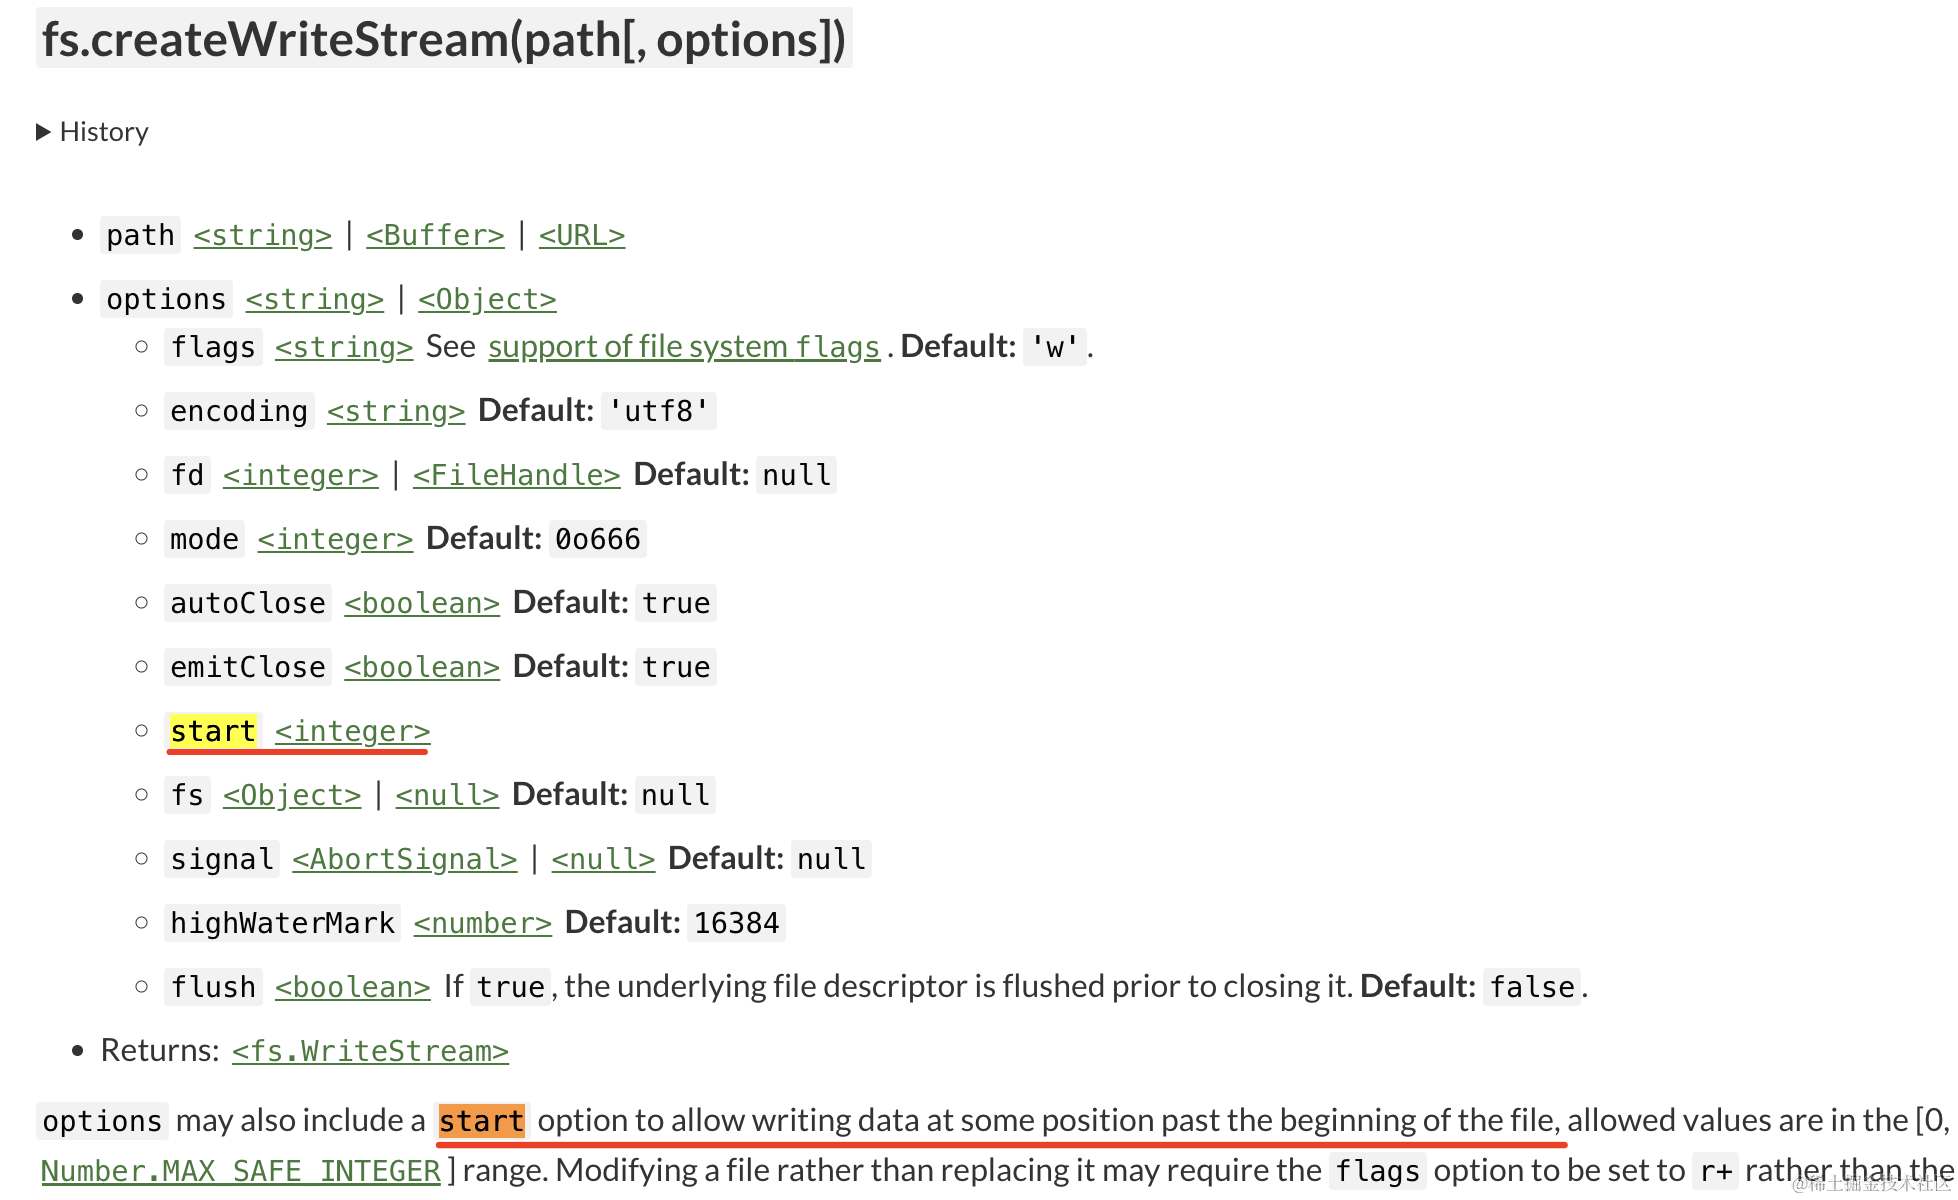Open the URL type link
Image resolution: width=1958 pixels, height=1200 pixels.
(x=581, y=235)
